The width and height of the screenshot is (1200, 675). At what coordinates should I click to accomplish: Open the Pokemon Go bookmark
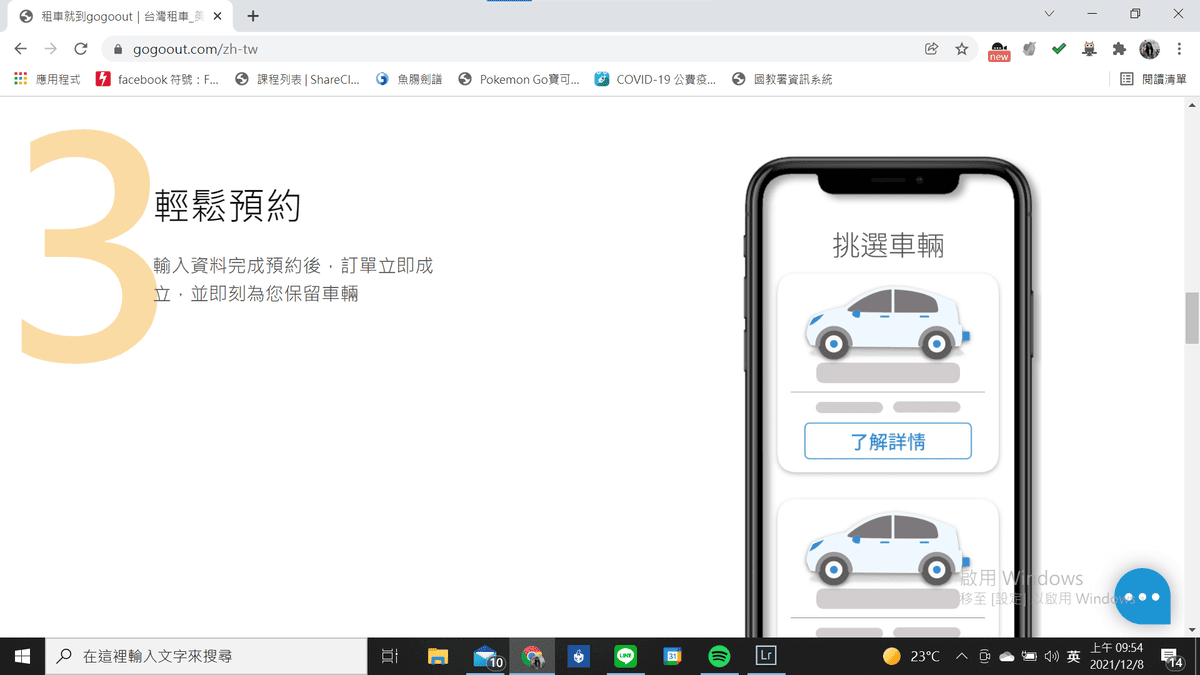click(519, 79)
